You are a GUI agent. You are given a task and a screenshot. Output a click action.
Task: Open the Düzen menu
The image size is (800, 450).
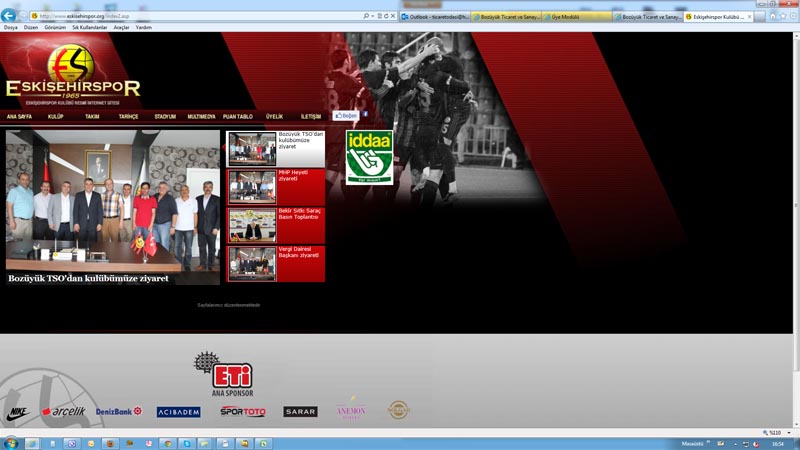(x=31, y=28)
